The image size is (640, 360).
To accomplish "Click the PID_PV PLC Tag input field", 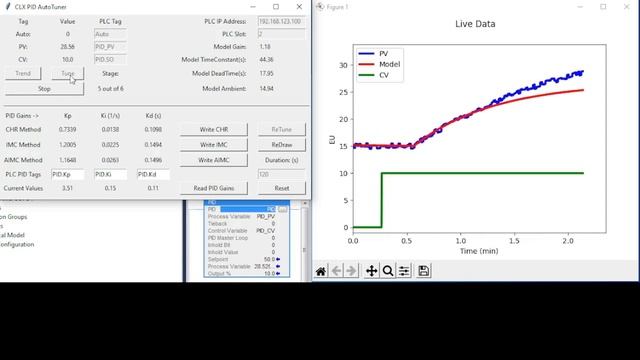I will click(x=110, y=47).
